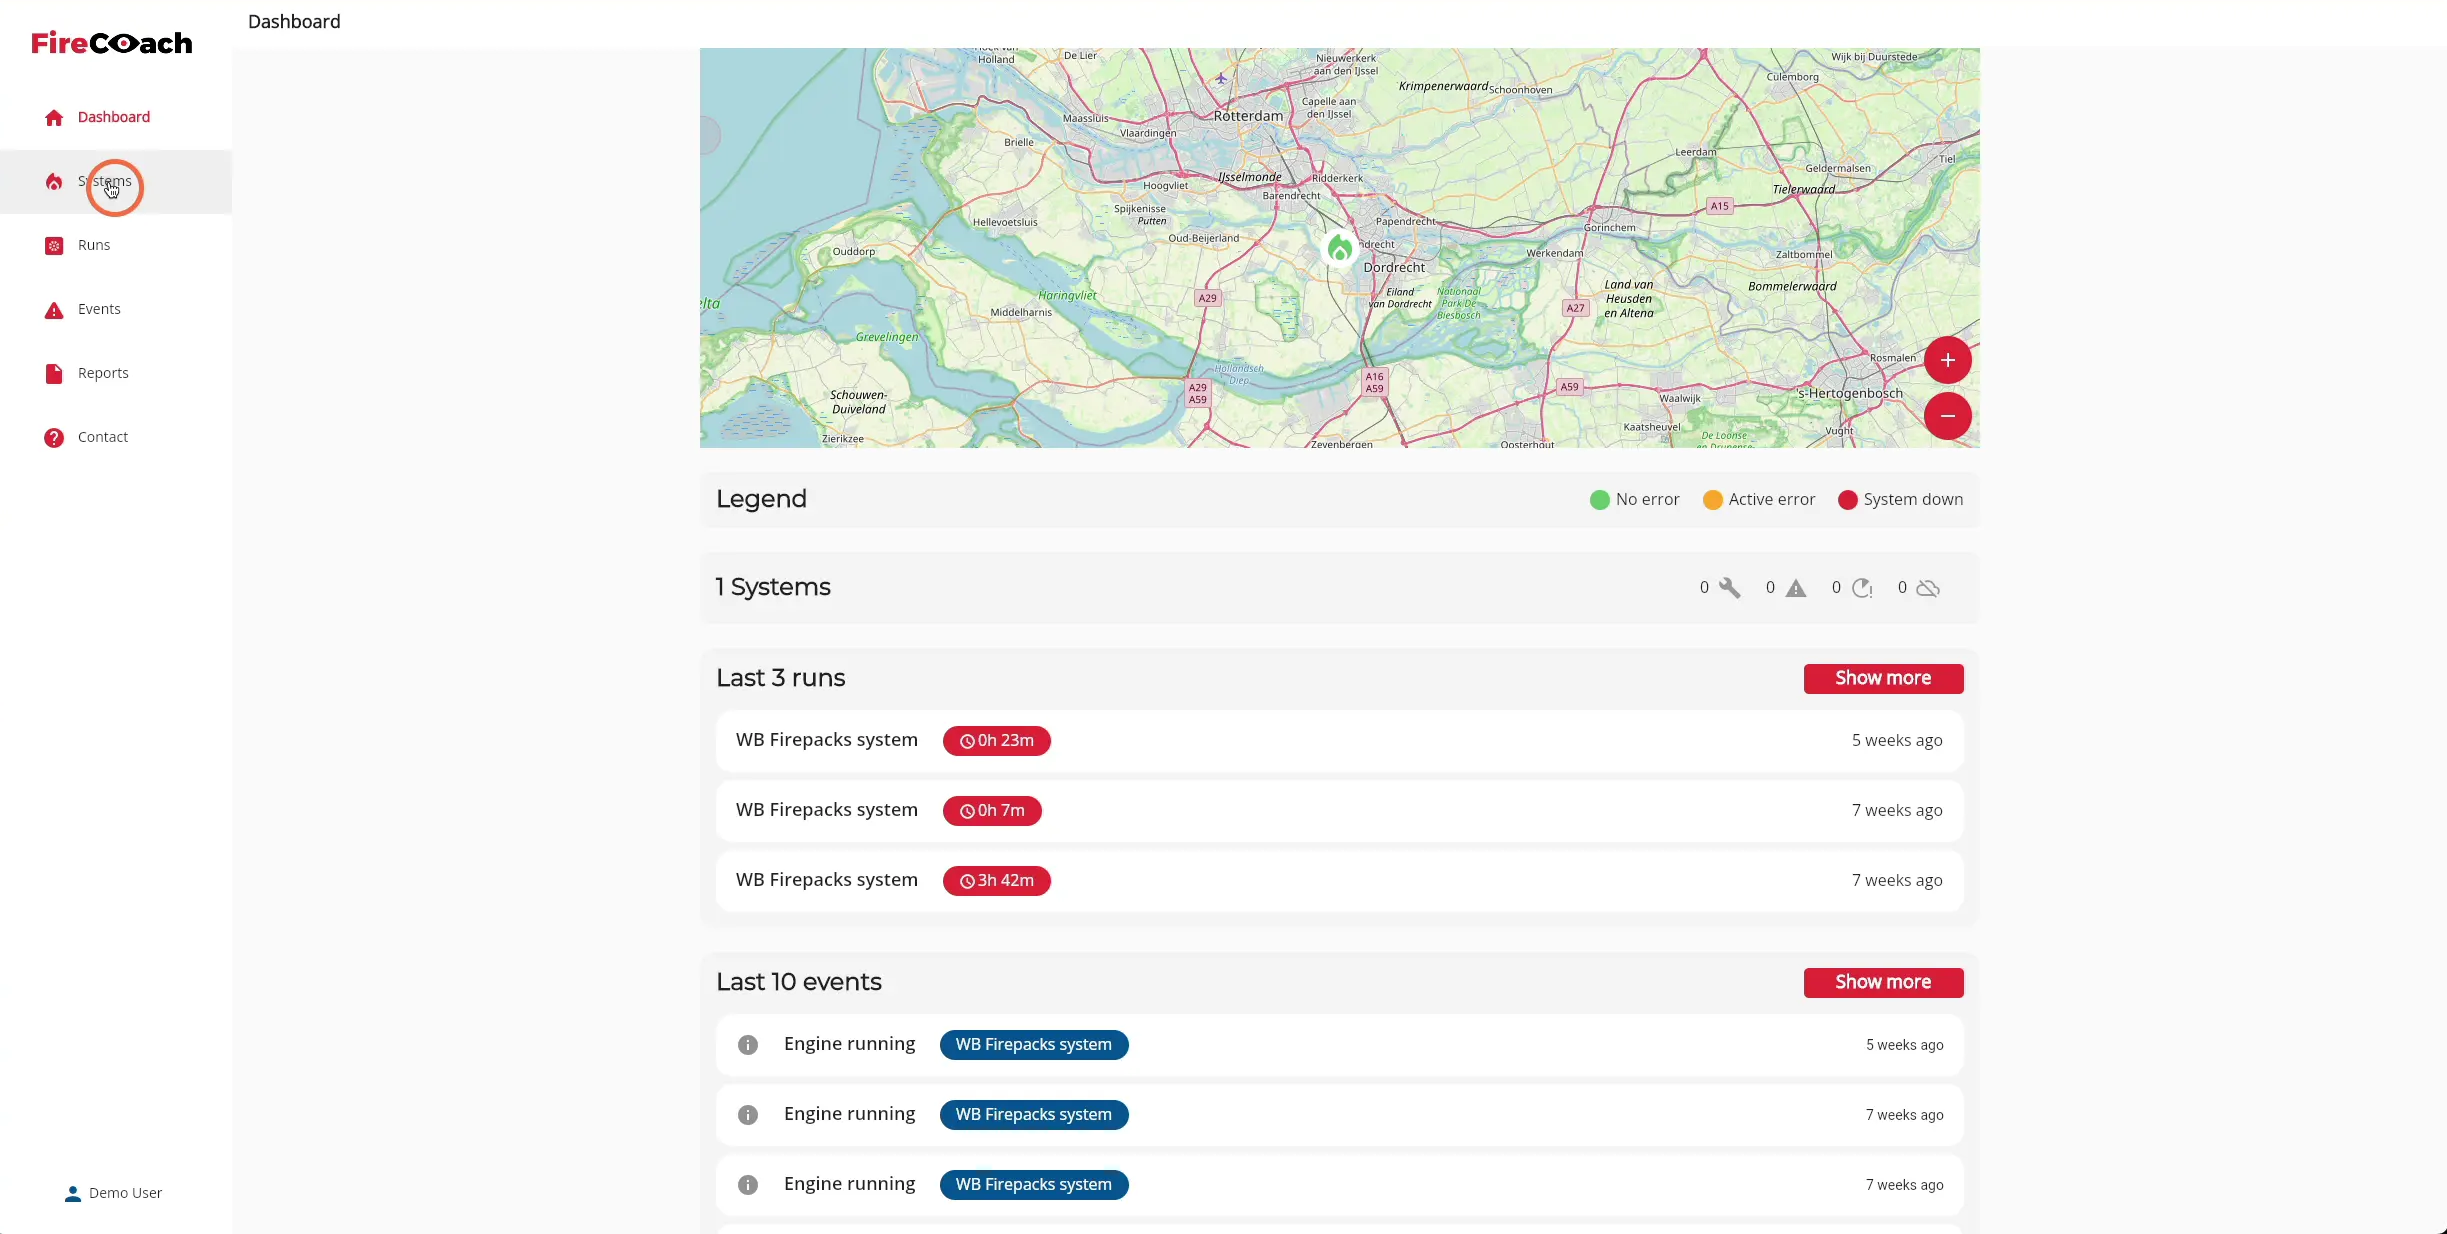The image size is (2447, 1234).
Task: Click the cloud-off offline icon in Systems row
Action: tap(1928, 588)
